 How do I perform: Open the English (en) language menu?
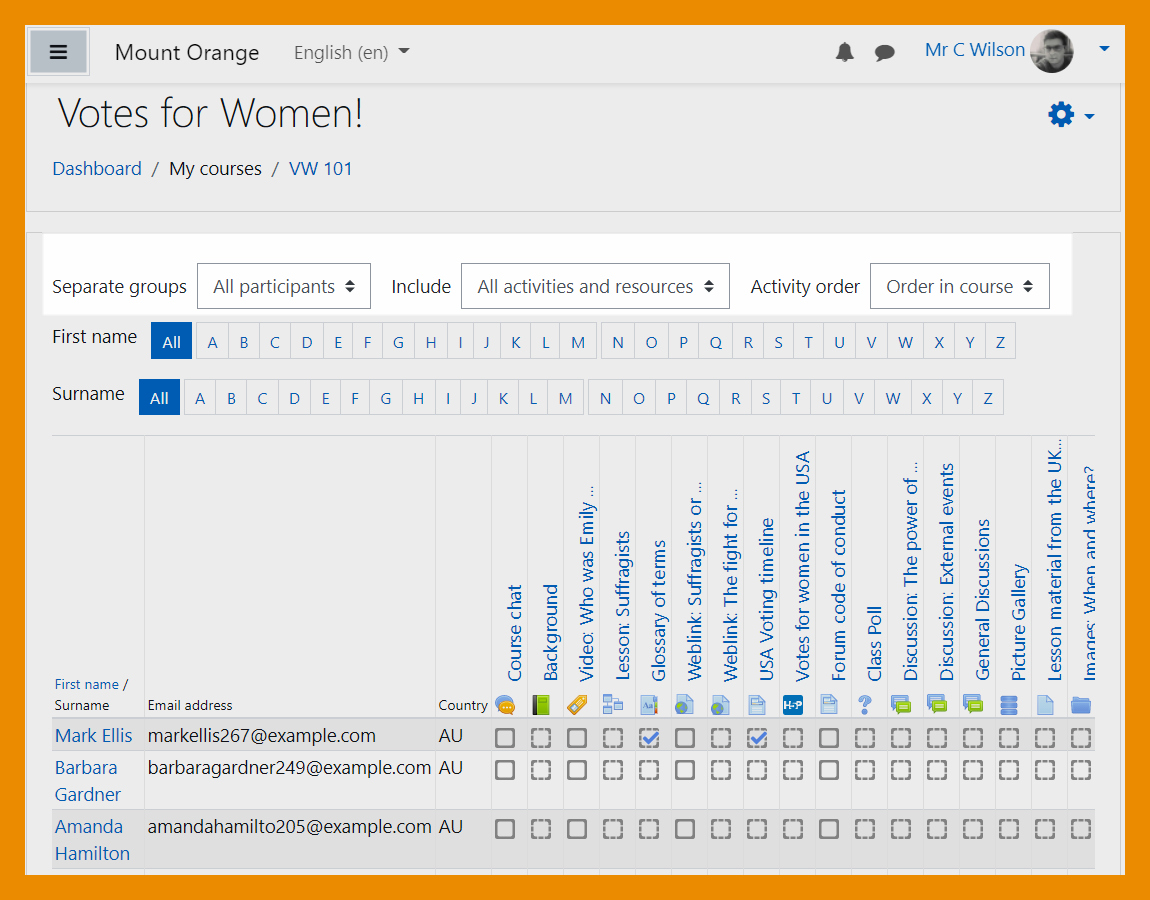tap(351, 52)
